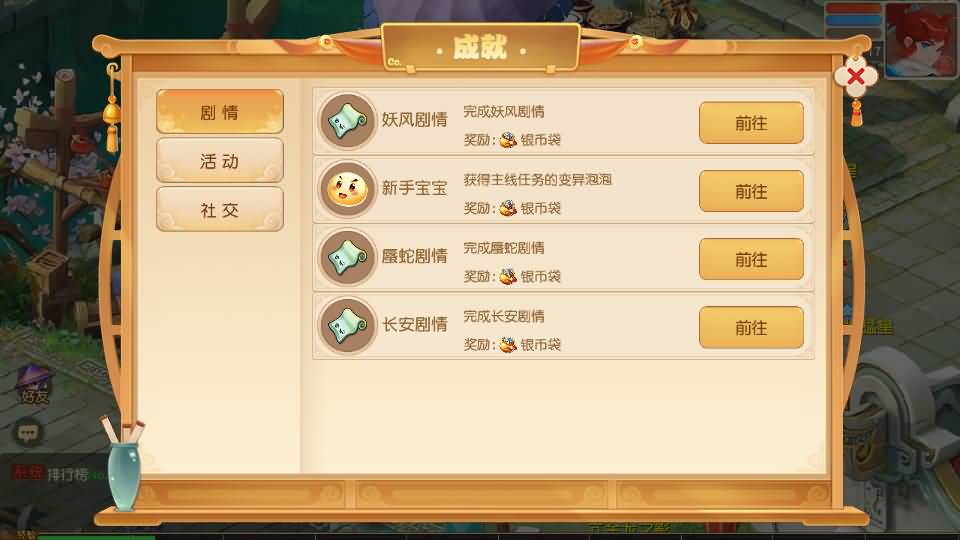Click the silver coin bag icon in 新手宝宝 reward

point(508,208)
